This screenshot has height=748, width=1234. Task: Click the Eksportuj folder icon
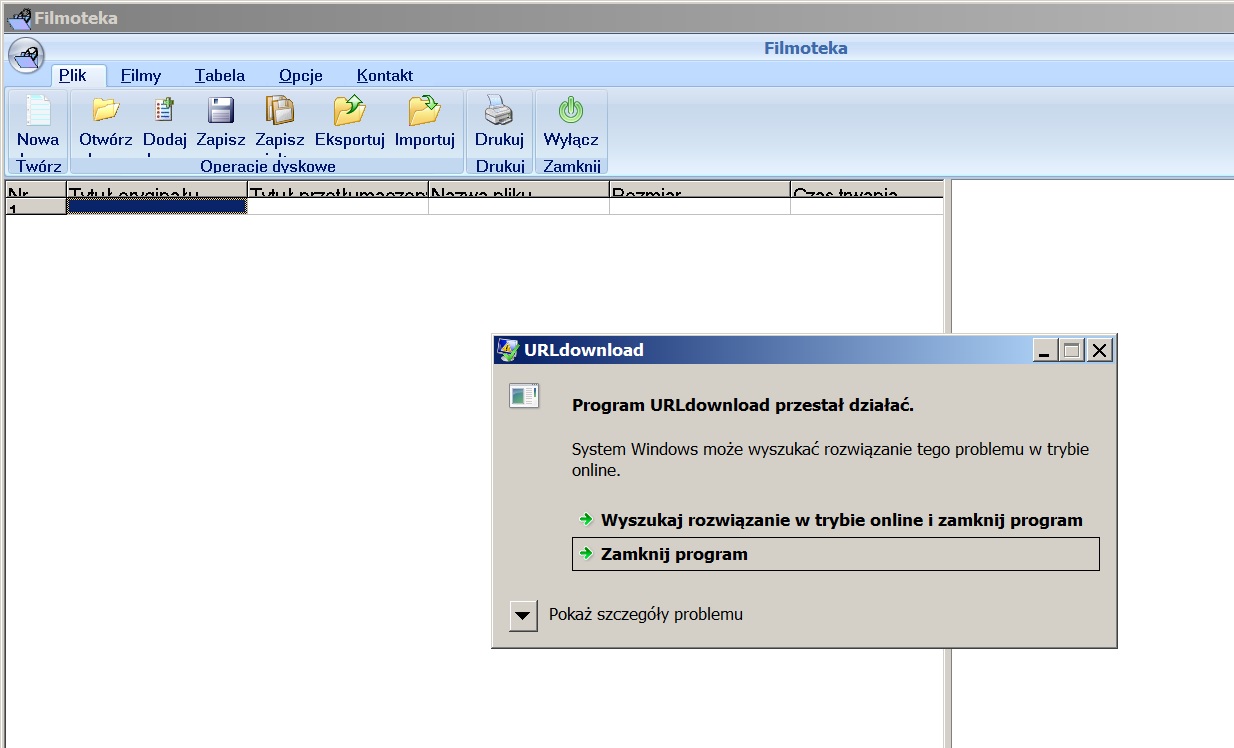[x=349, y=111]
